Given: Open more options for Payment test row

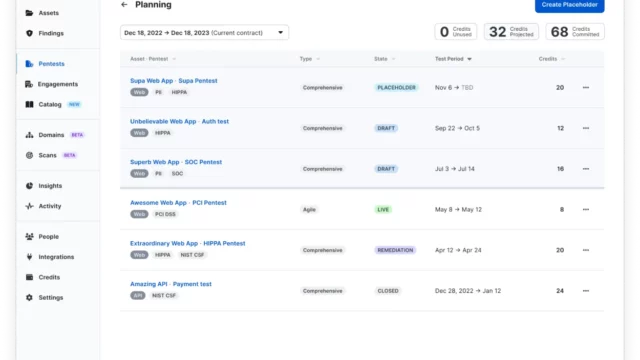Looking at the screenshot, I should 586,291.
